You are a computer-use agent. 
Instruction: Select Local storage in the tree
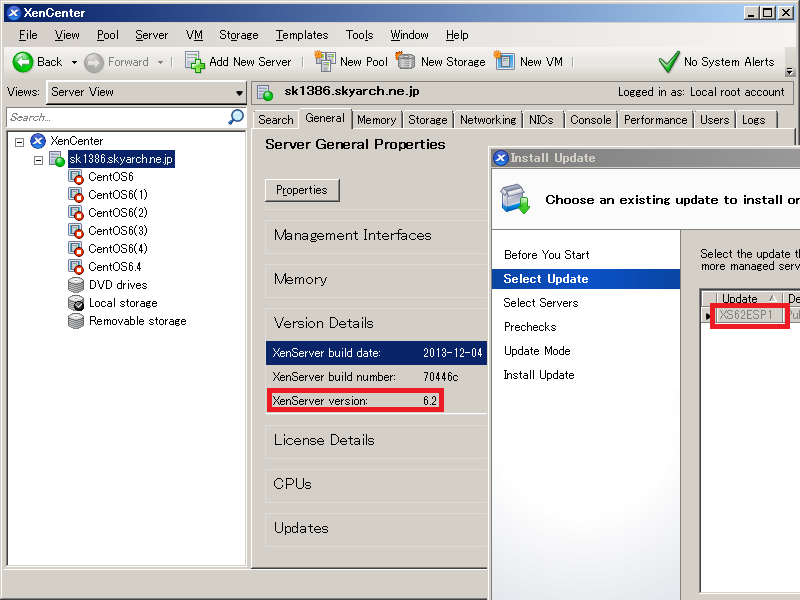pos(123,303)
